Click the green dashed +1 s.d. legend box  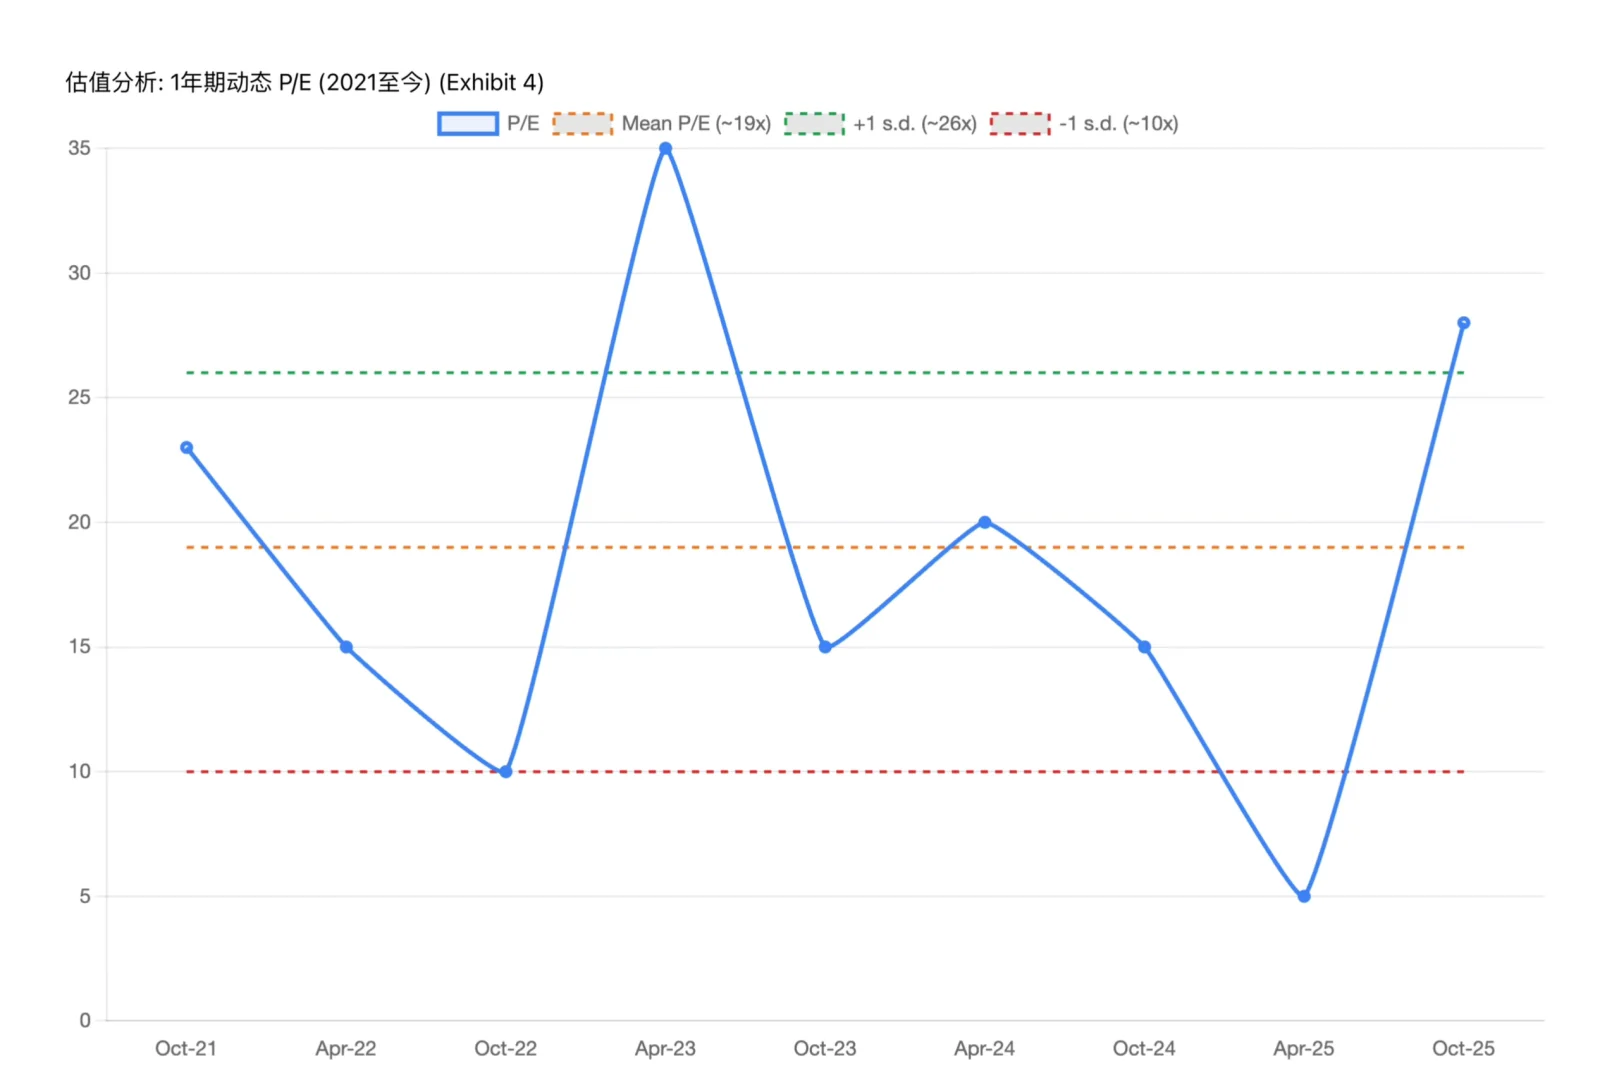814,123
